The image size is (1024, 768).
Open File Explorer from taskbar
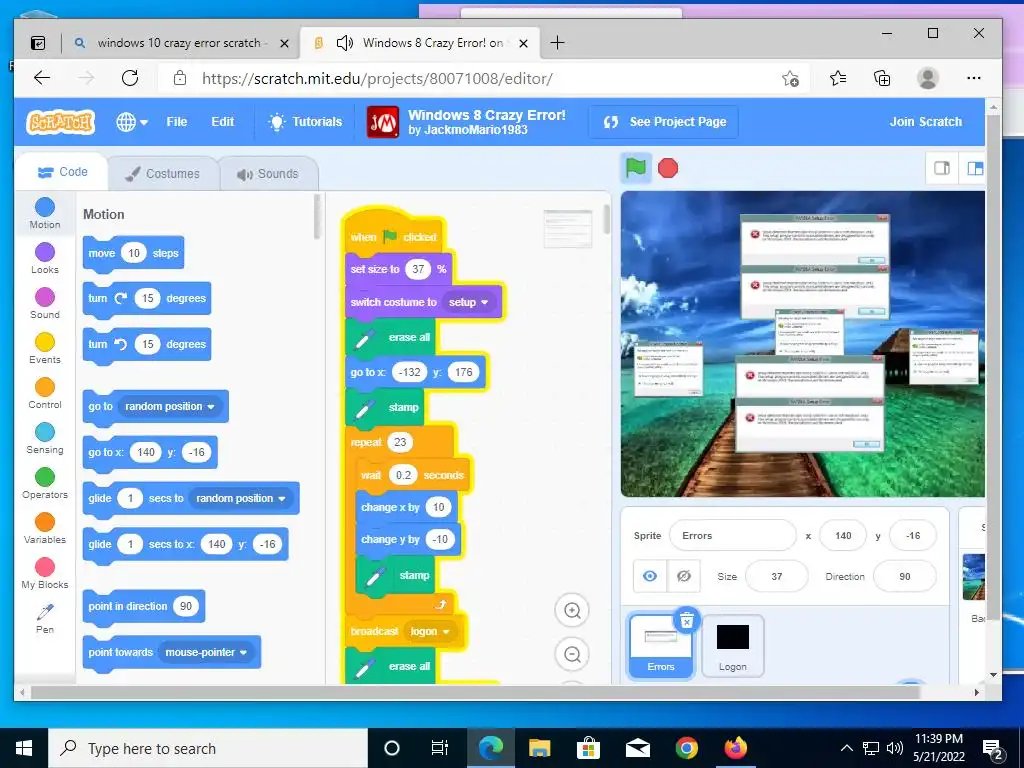tap(539, 748)
